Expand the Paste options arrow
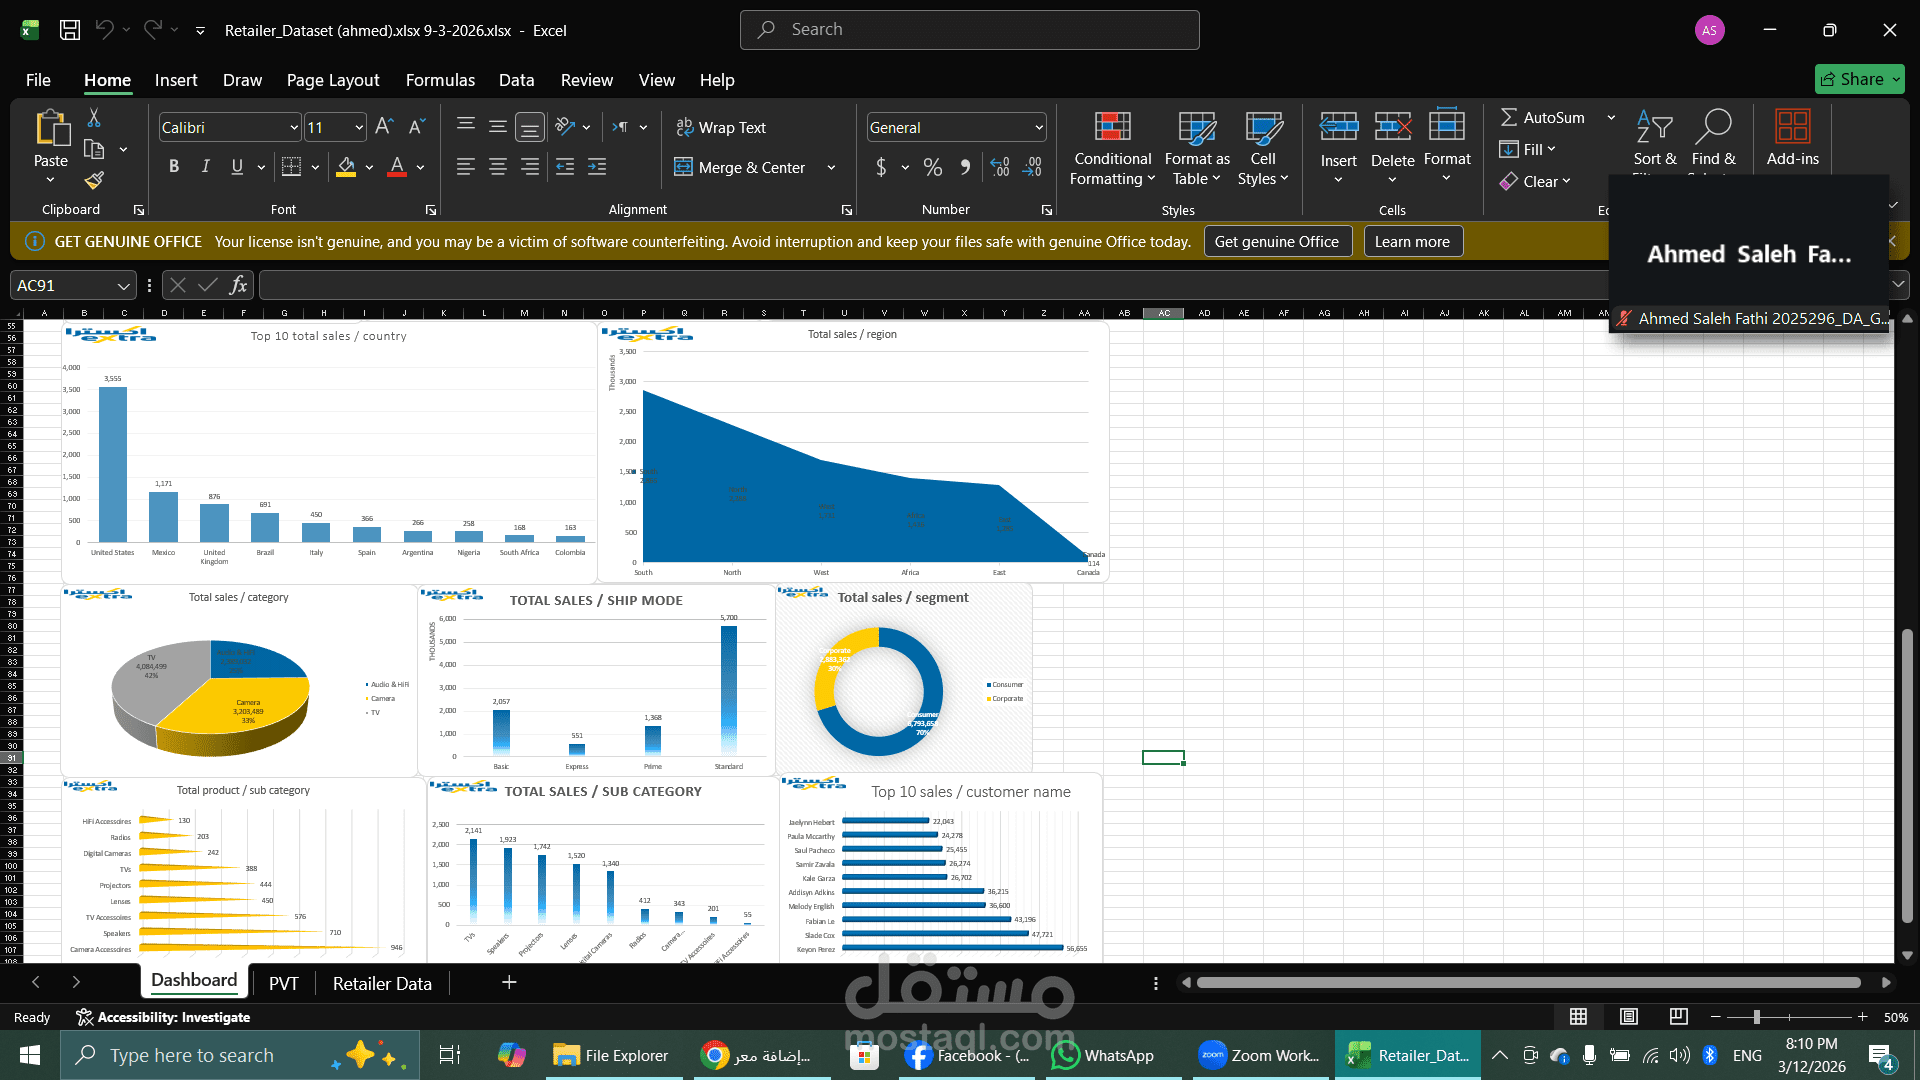This screenshot has height=1080, width=1920. [x=51, y=180]
